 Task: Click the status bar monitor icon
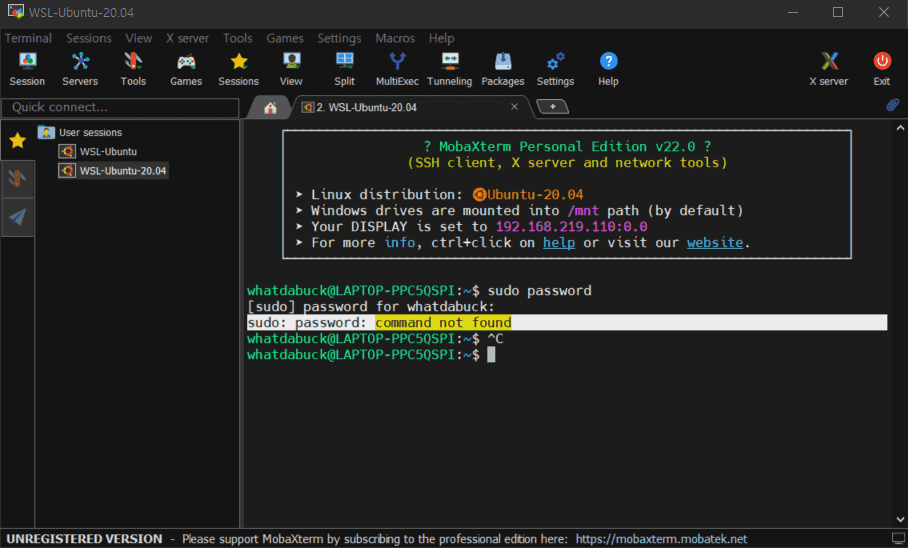tap(898, 539)
